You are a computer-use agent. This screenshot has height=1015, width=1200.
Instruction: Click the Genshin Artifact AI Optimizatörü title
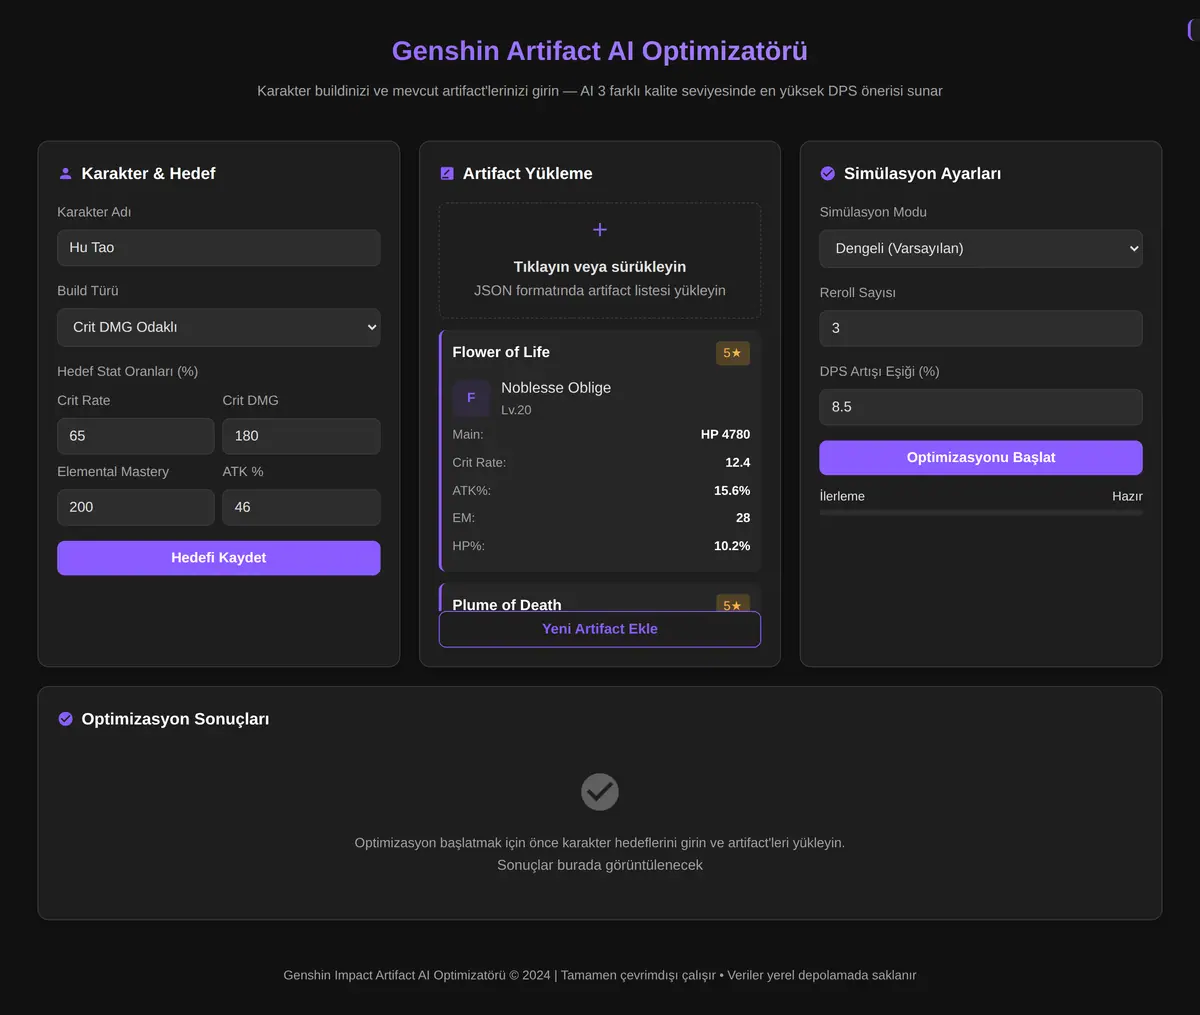tap(600, 51)
